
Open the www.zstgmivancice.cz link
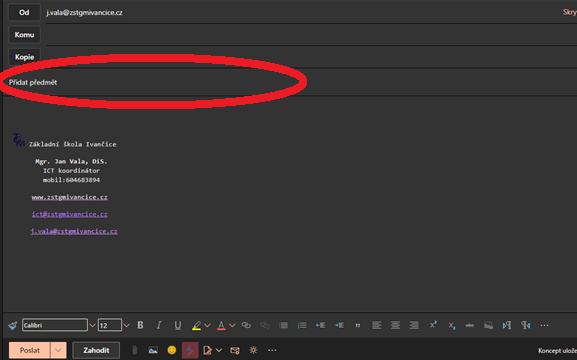pyautogui.click(x=70, y=197)
